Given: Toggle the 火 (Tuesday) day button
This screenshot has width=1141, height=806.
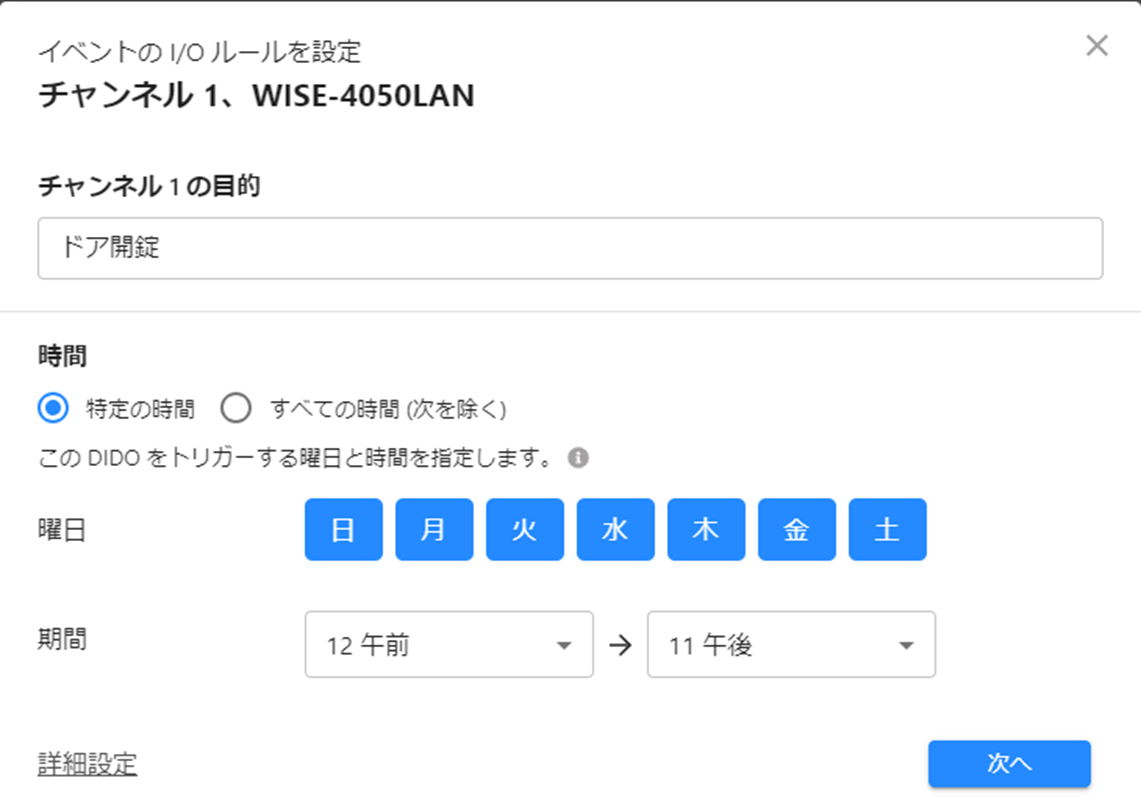Looking at the screenshot, I should coord(525,530).
